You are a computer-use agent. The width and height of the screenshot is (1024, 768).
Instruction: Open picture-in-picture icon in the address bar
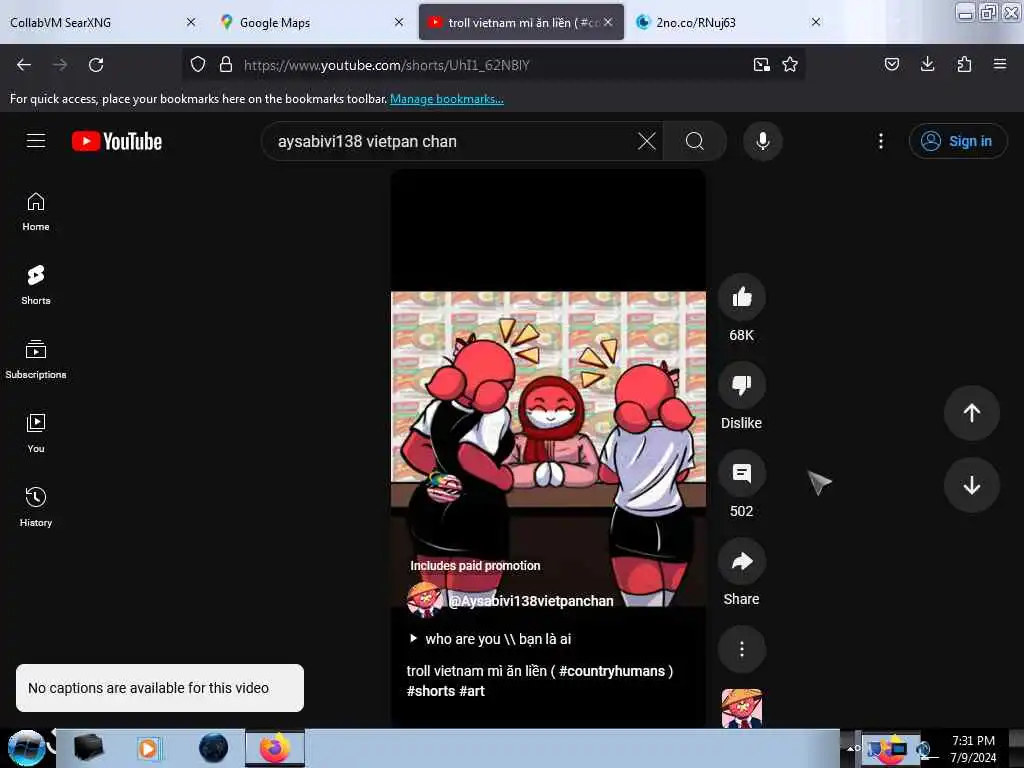click(x=761, y=65)
